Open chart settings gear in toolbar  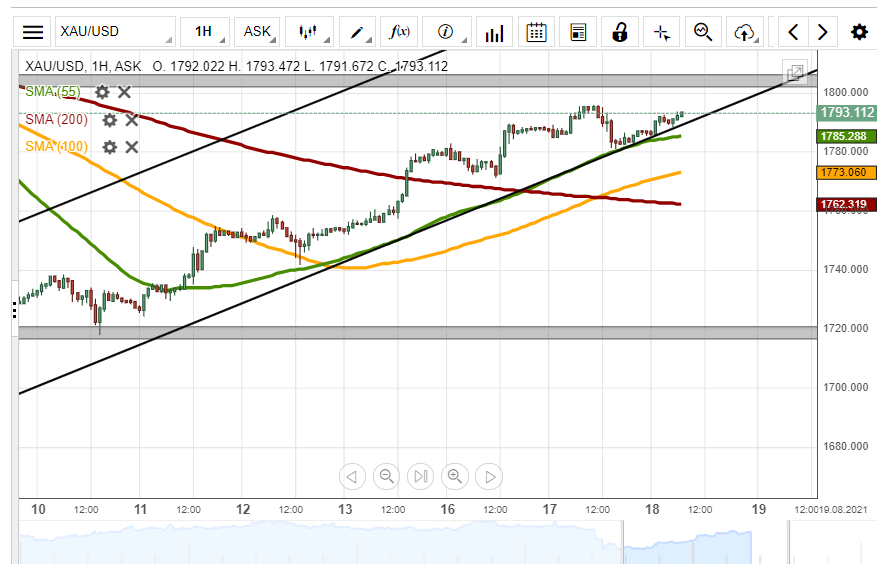coord(859,32)
